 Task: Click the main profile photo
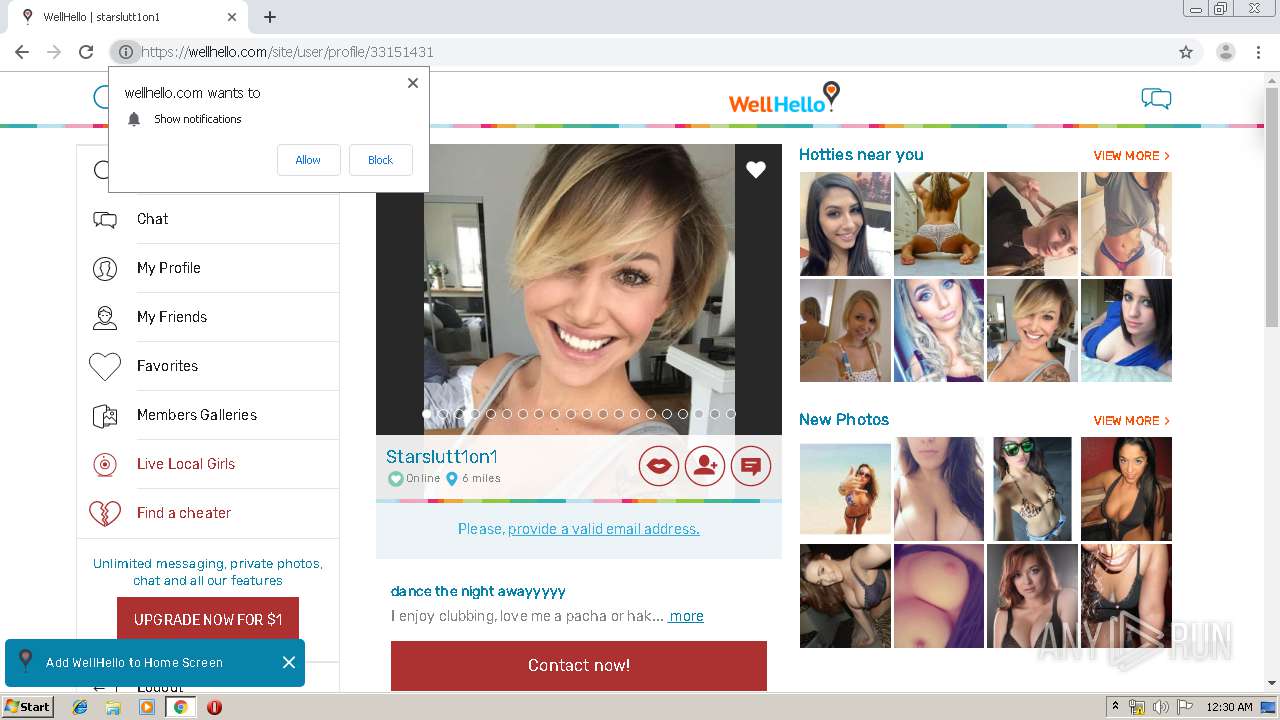[579, 289]
